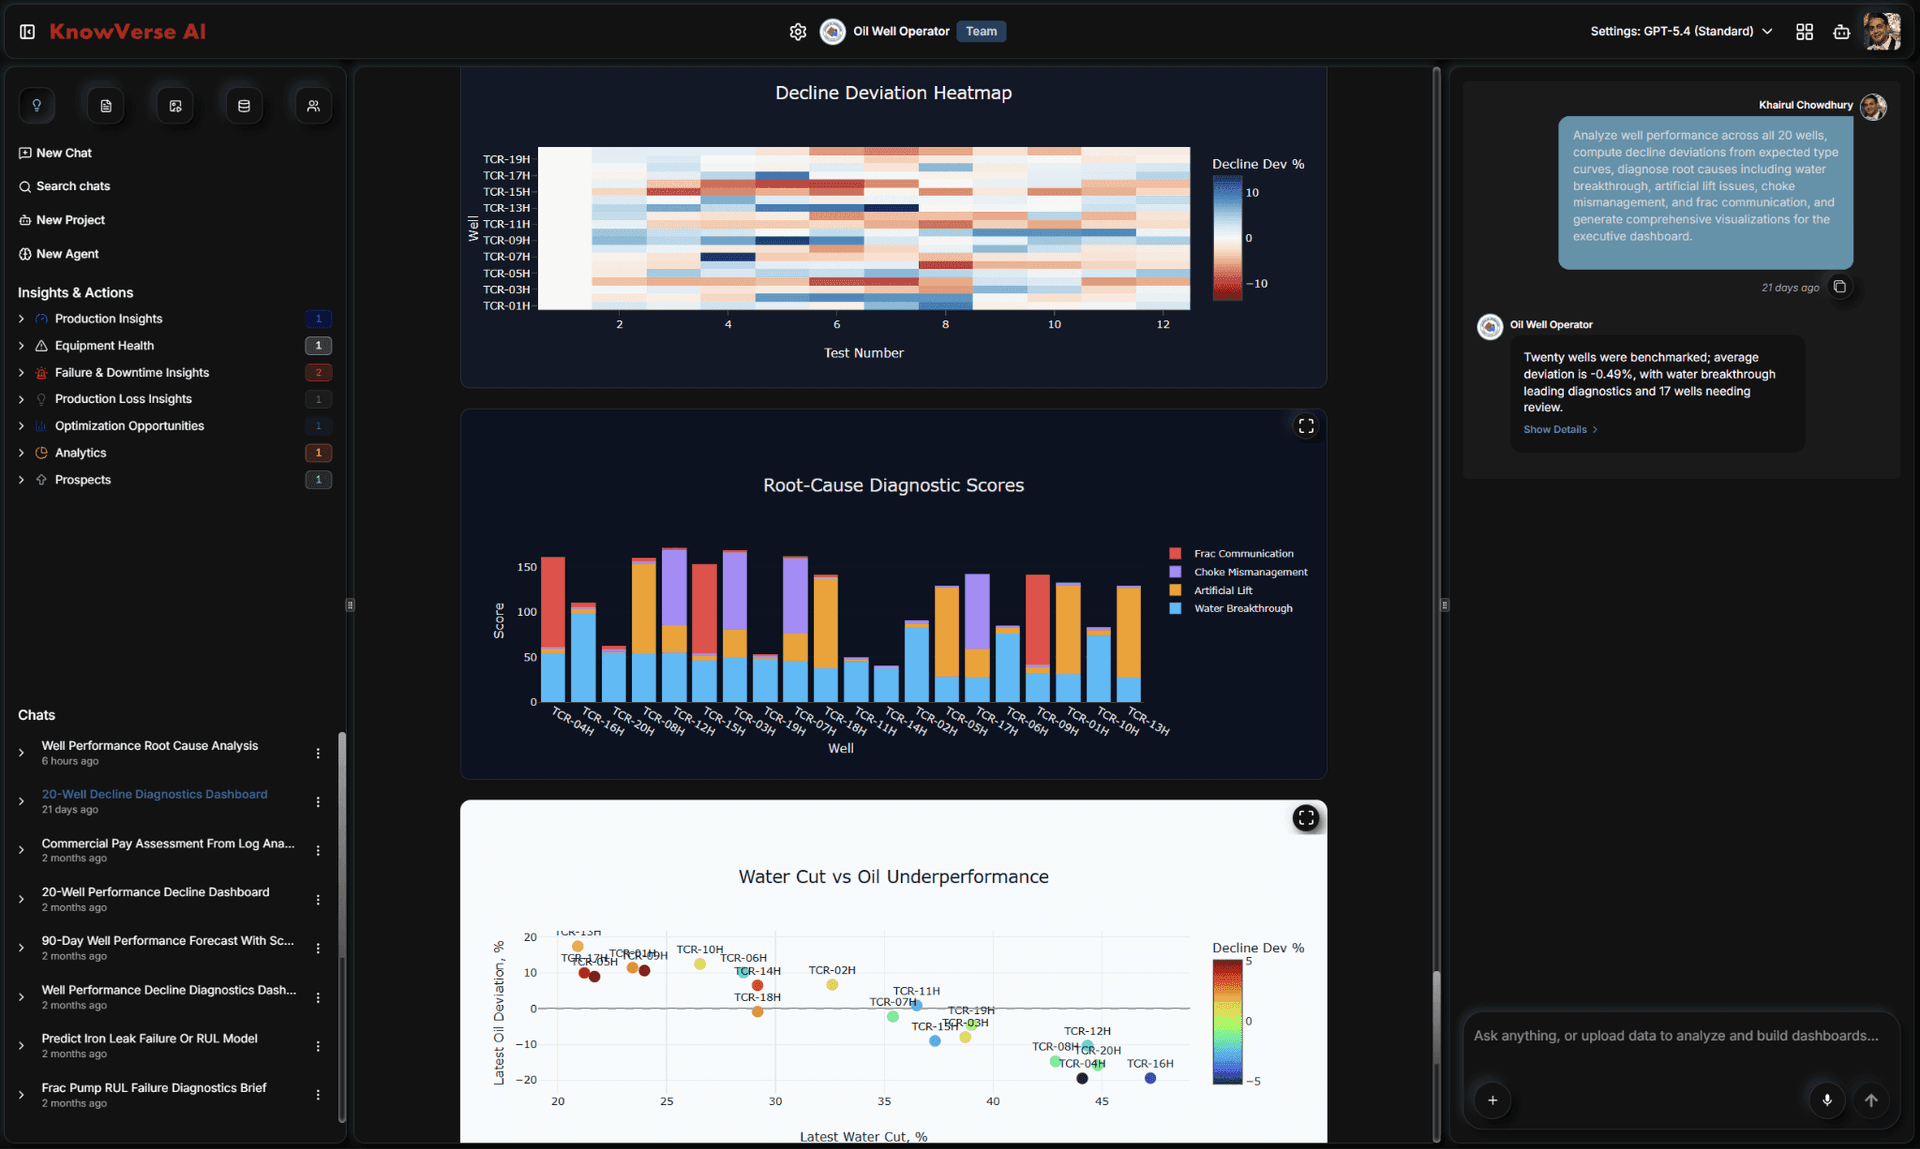Click the Oil Well Operator agent avatar
The width and height of the screenshot is (1920, 1149).
833,32
